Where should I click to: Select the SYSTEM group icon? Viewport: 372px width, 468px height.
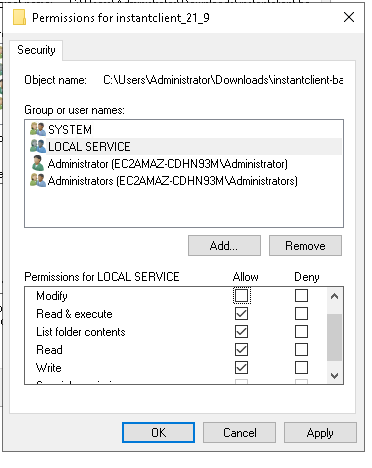(x=38, y=129)
